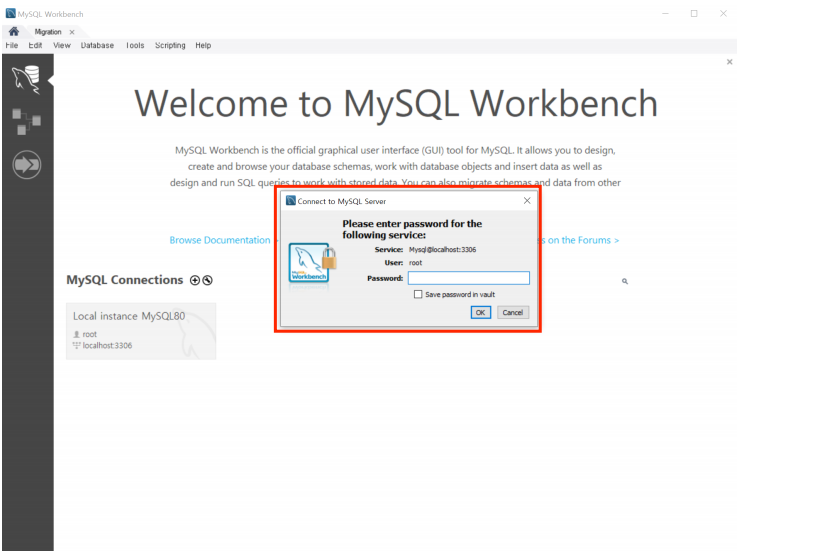The width and height of the screenshot is (814, 551).
Task: Open the Models sidebar icon
Action: pyautogui.click(x=26, y=122)
